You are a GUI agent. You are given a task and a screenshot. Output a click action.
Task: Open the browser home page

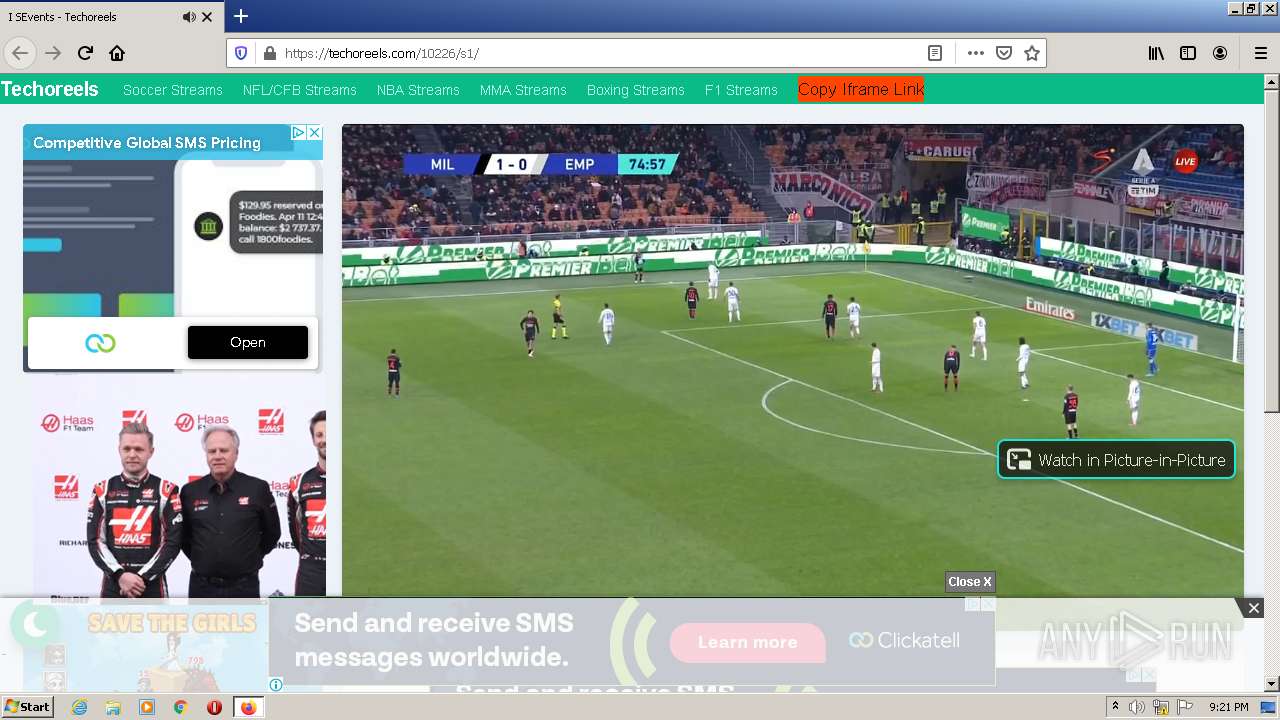pyautogui.click(x=117, y=53)
